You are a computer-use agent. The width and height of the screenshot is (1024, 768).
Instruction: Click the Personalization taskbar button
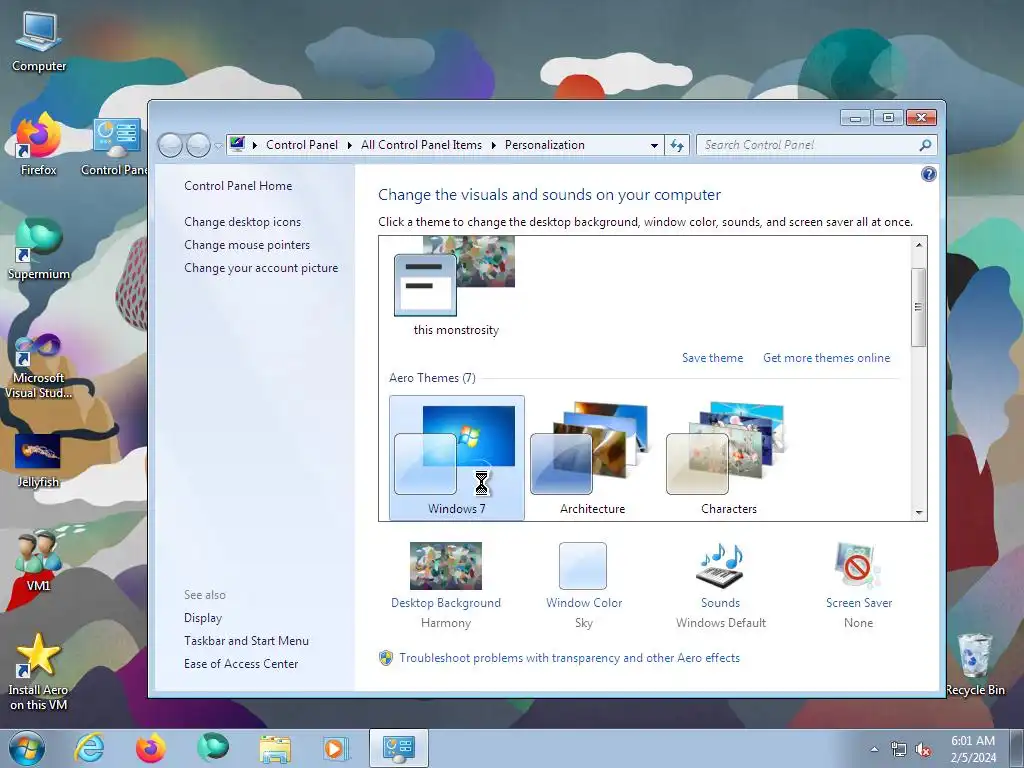[x=399, y=748]
